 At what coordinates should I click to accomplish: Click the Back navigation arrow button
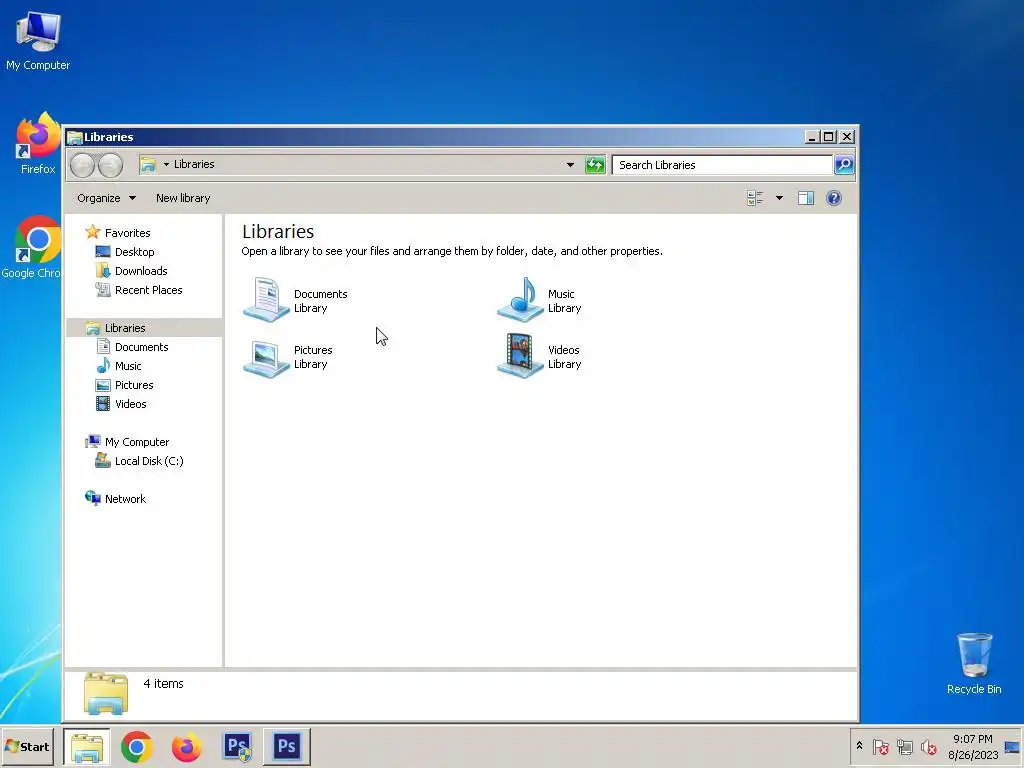[x=82, y=165]
